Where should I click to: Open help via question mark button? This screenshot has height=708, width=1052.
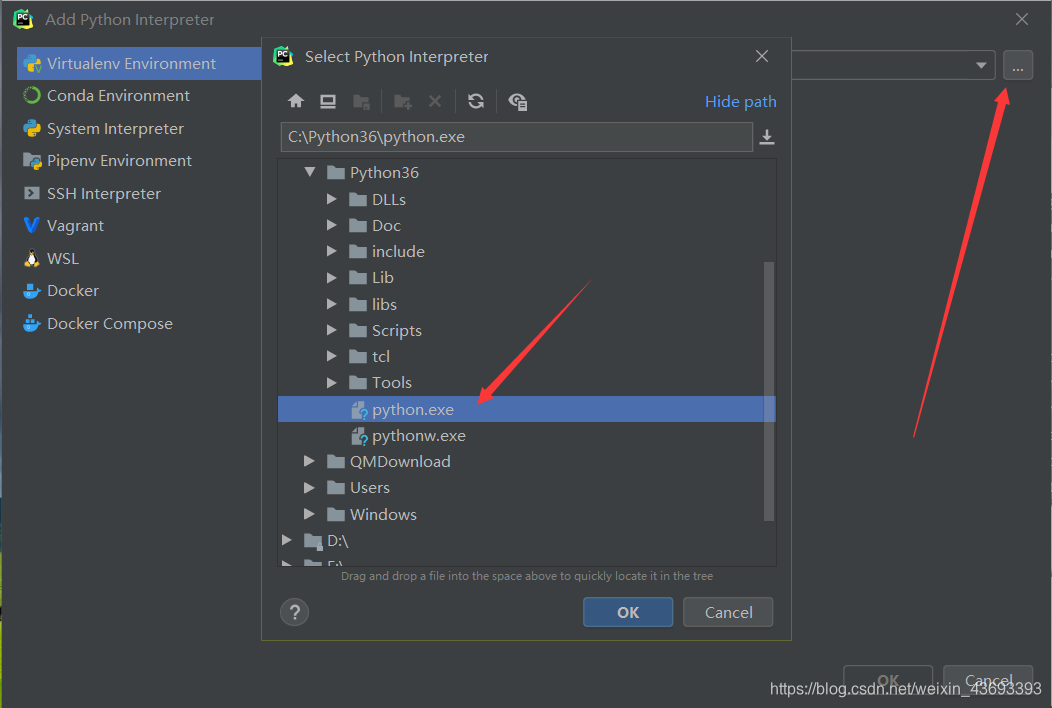295,612
